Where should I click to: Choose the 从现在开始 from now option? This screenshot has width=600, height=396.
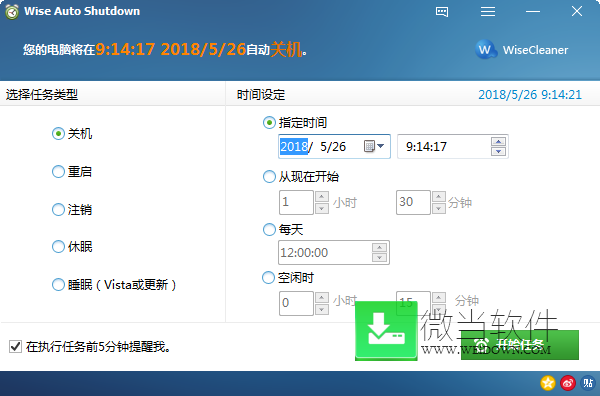point(269,176)
